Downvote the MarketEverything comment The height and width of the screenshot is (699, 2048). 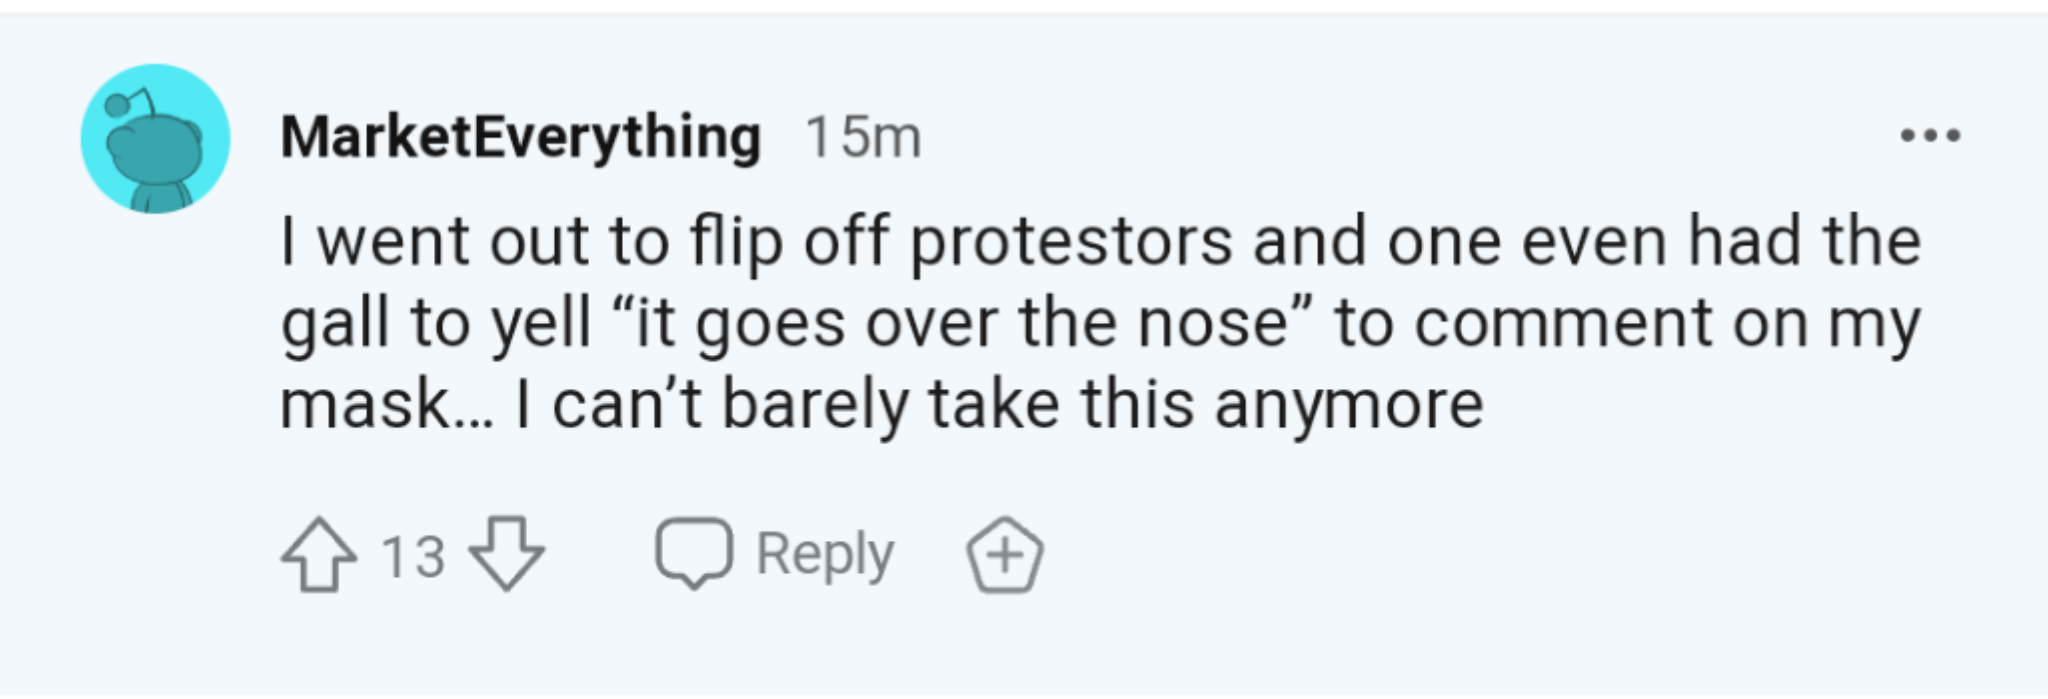click(x=507, y=554)
